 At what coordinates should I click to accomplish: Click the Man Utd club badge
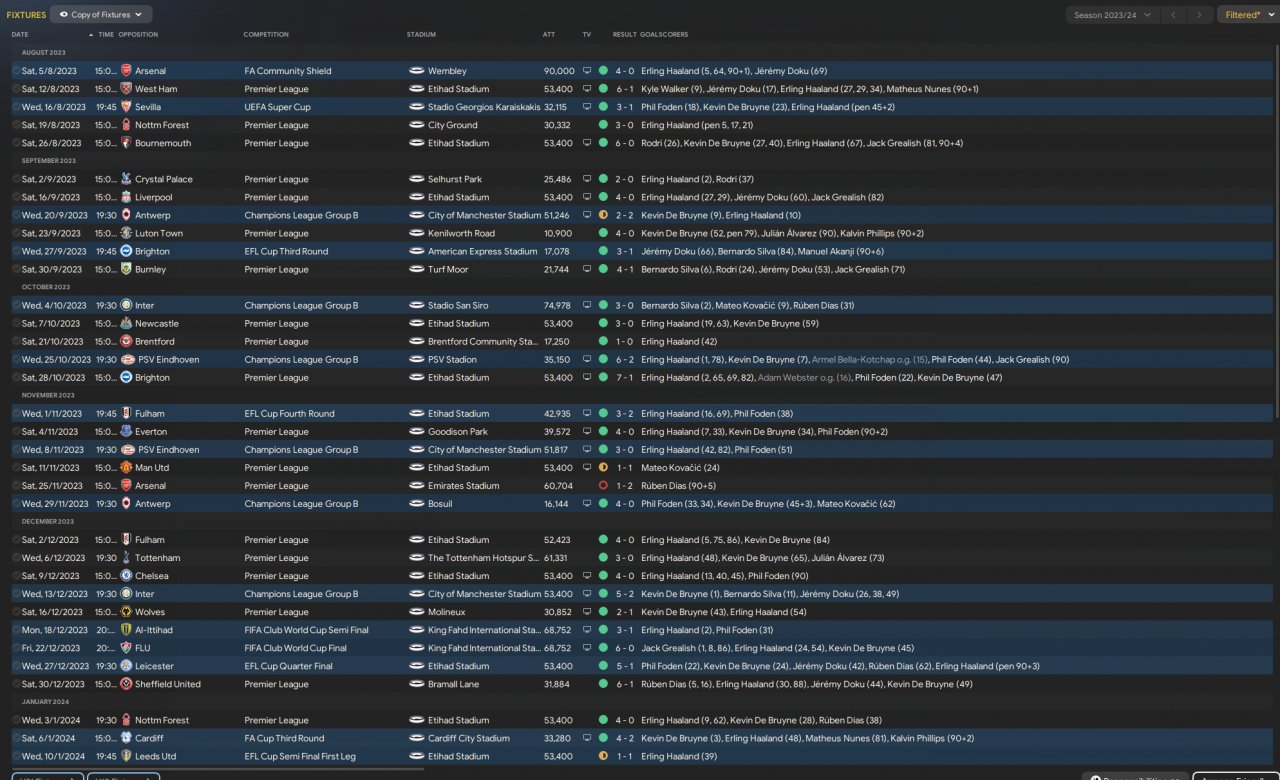pyautogui.click(x=126, y=467)
